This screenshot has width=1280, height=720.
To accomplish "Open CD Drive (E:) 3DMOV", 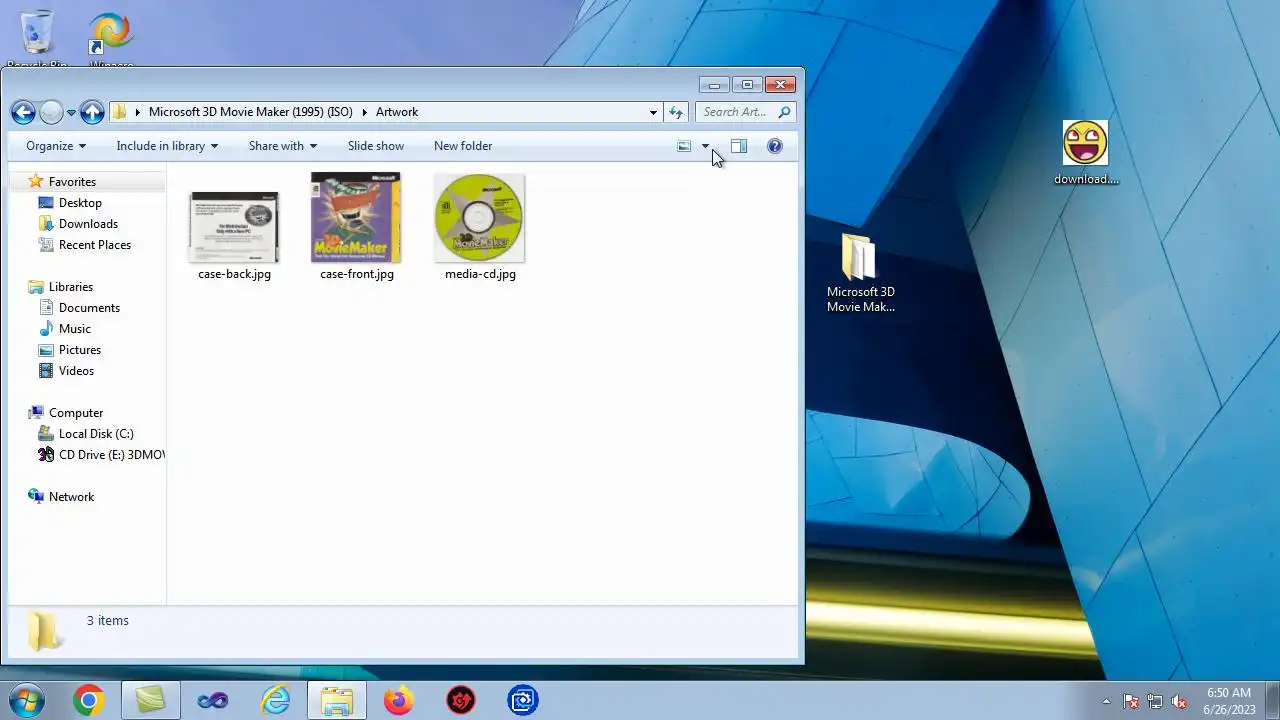I will (101, 455).
